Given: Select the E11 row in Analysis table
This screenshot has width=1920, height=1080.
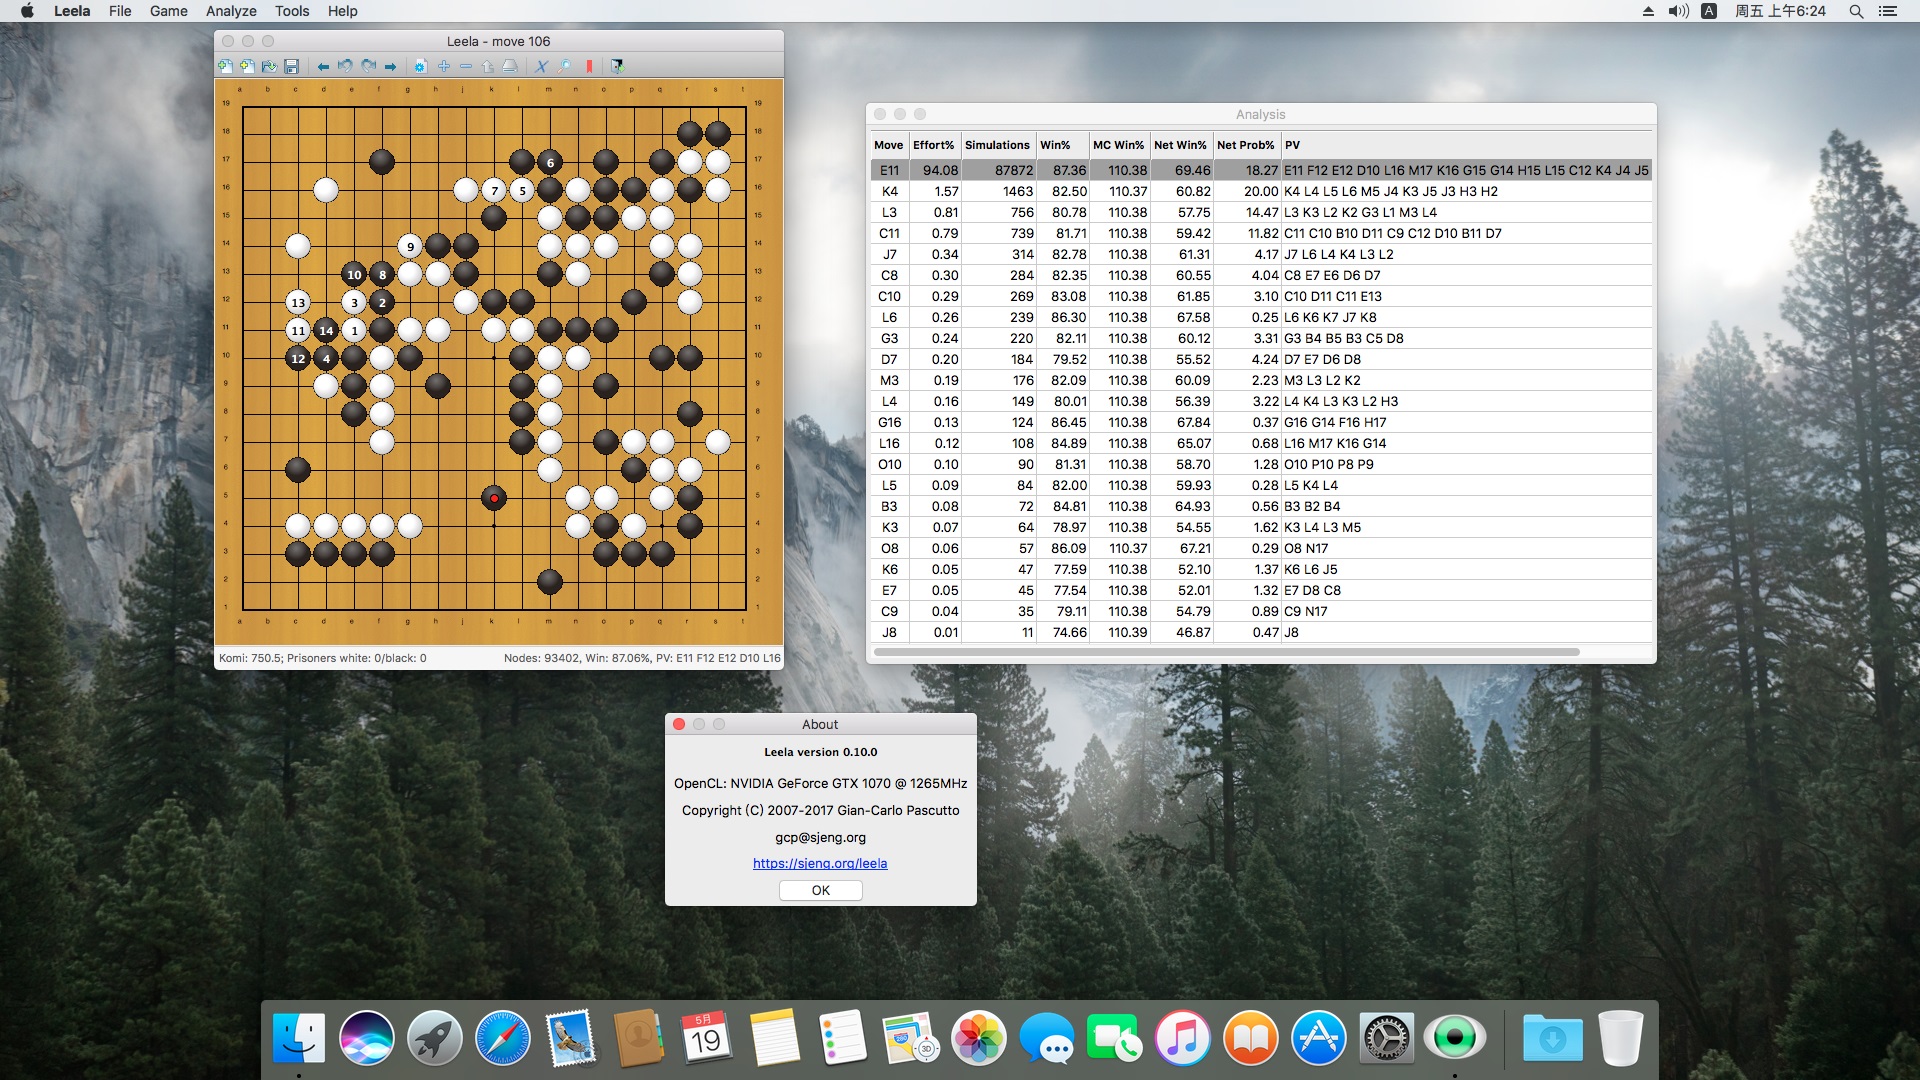Looking at the screenshot, I should tap(1261, 170).
